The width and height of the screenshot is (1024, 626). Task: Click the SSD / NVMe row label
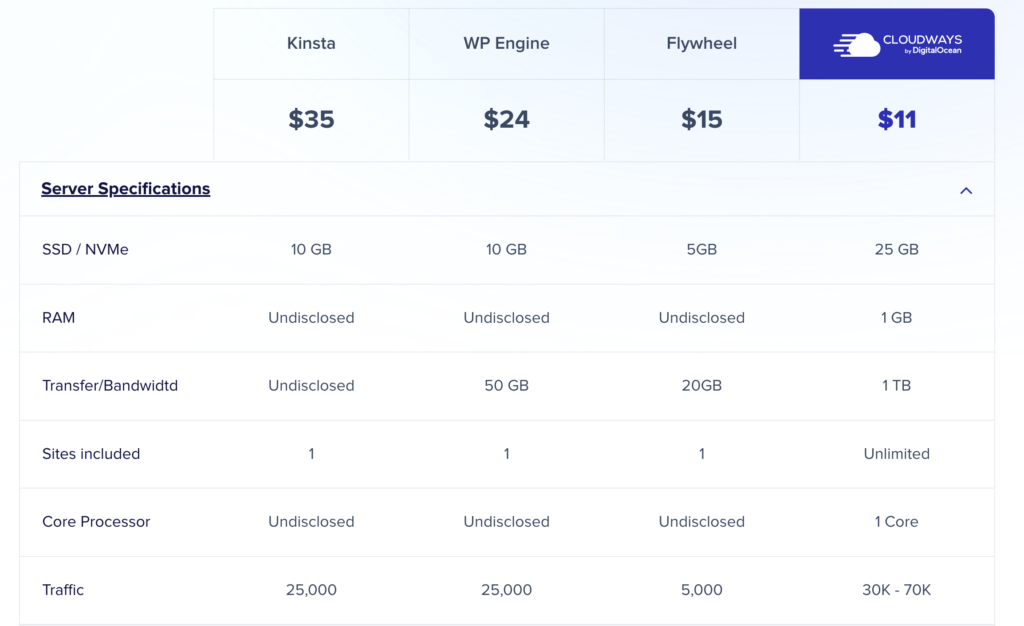click(x=85, y=249)
